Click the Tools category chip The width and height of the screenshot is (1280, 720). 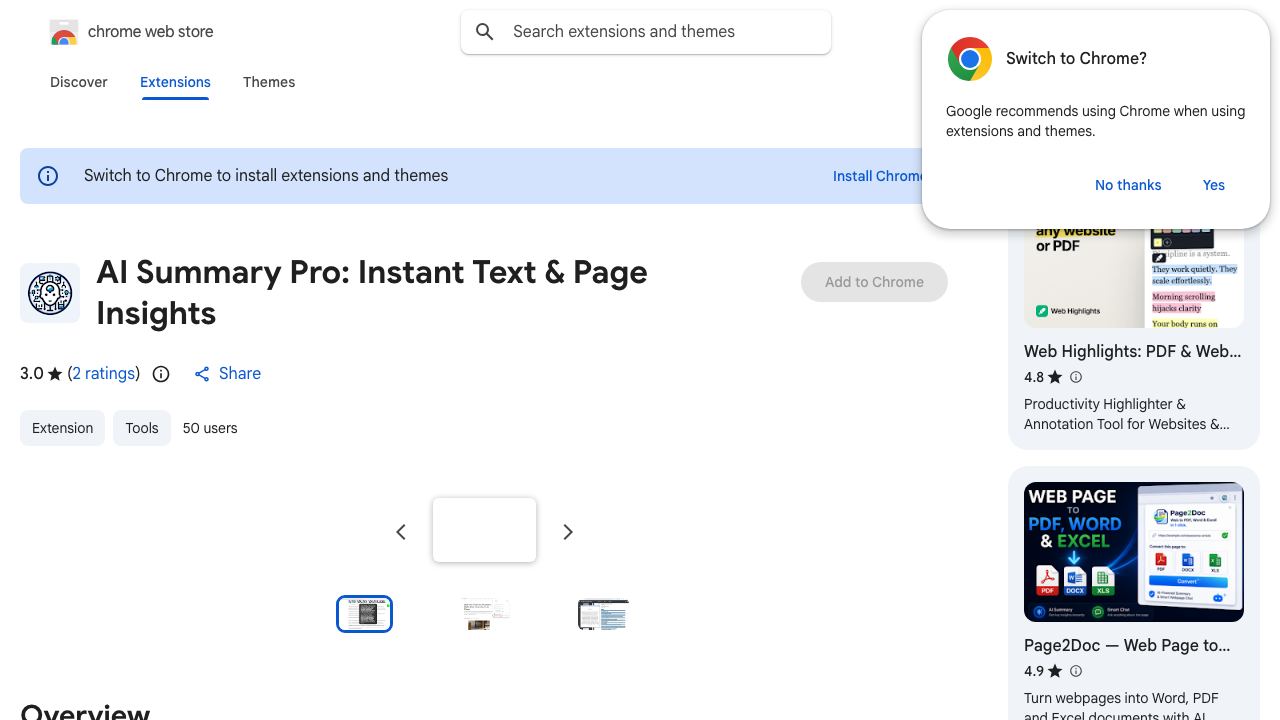point(142,428)
